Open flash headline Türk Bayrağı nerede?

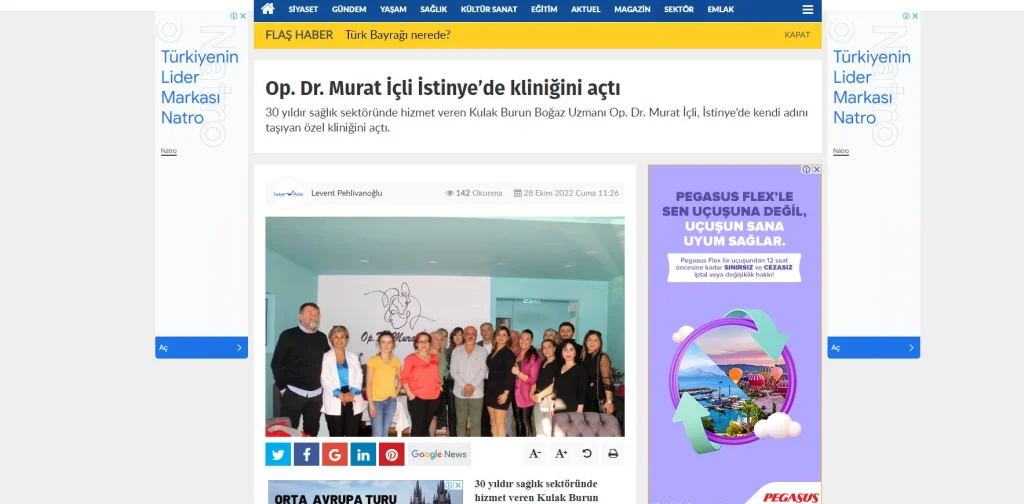tap(397, 35)
